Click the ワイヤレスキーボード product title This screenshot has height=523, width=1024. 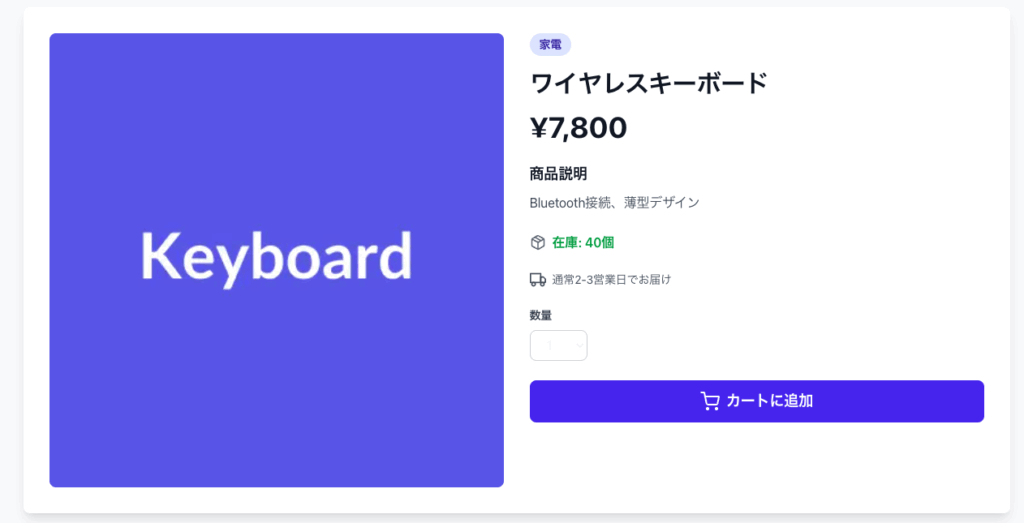click(x=648, y=84)
